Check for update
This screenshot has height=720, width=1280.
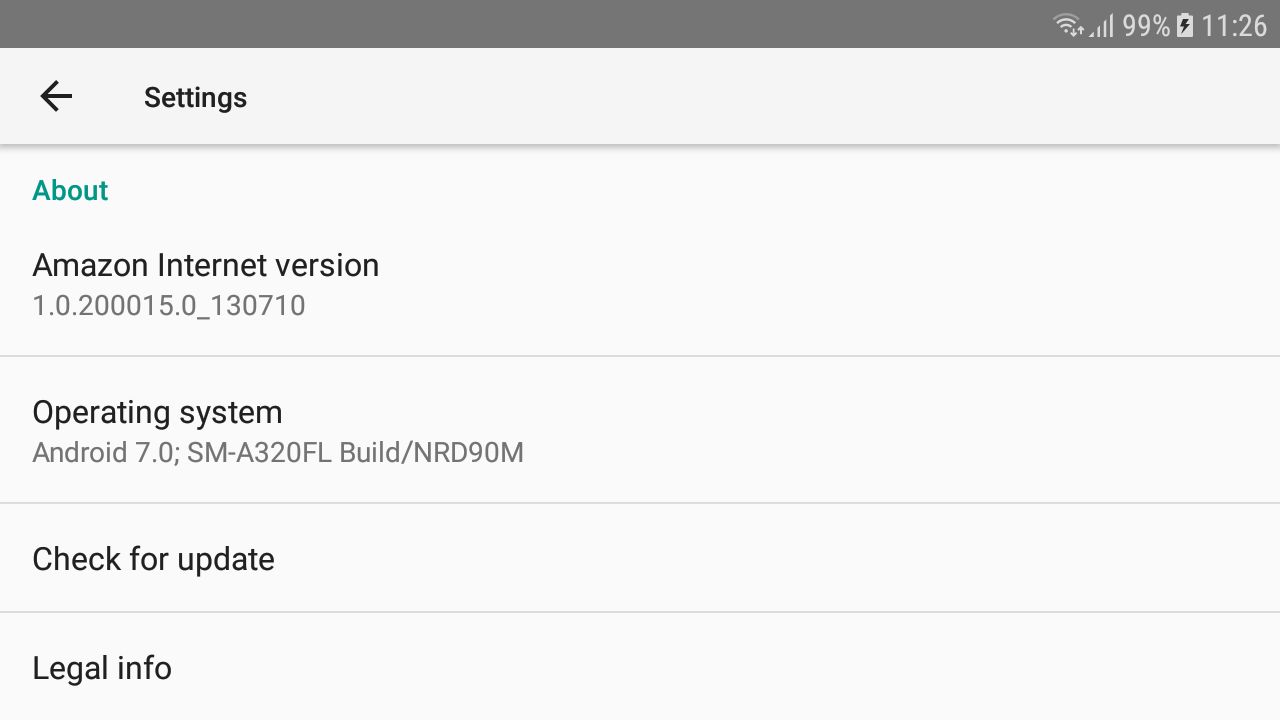153,559
